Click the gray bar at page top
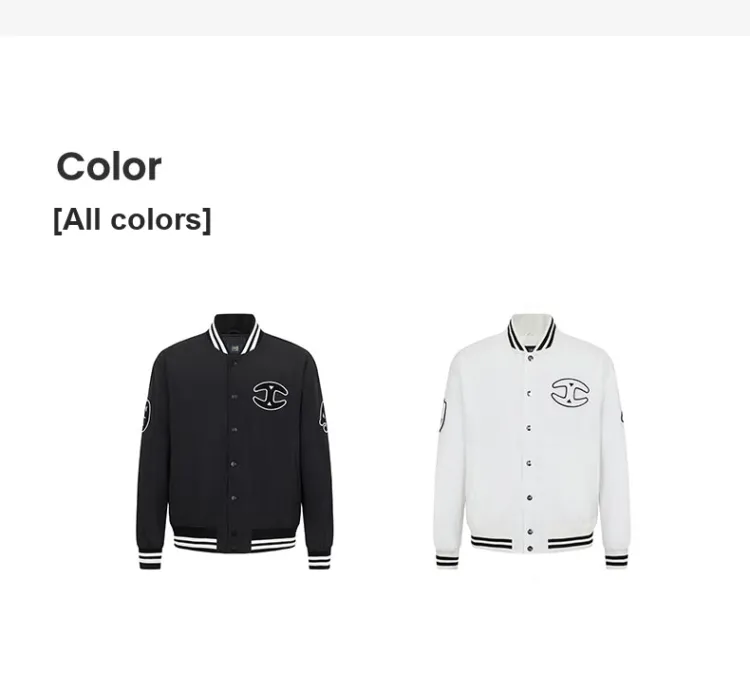 (375, 18)
